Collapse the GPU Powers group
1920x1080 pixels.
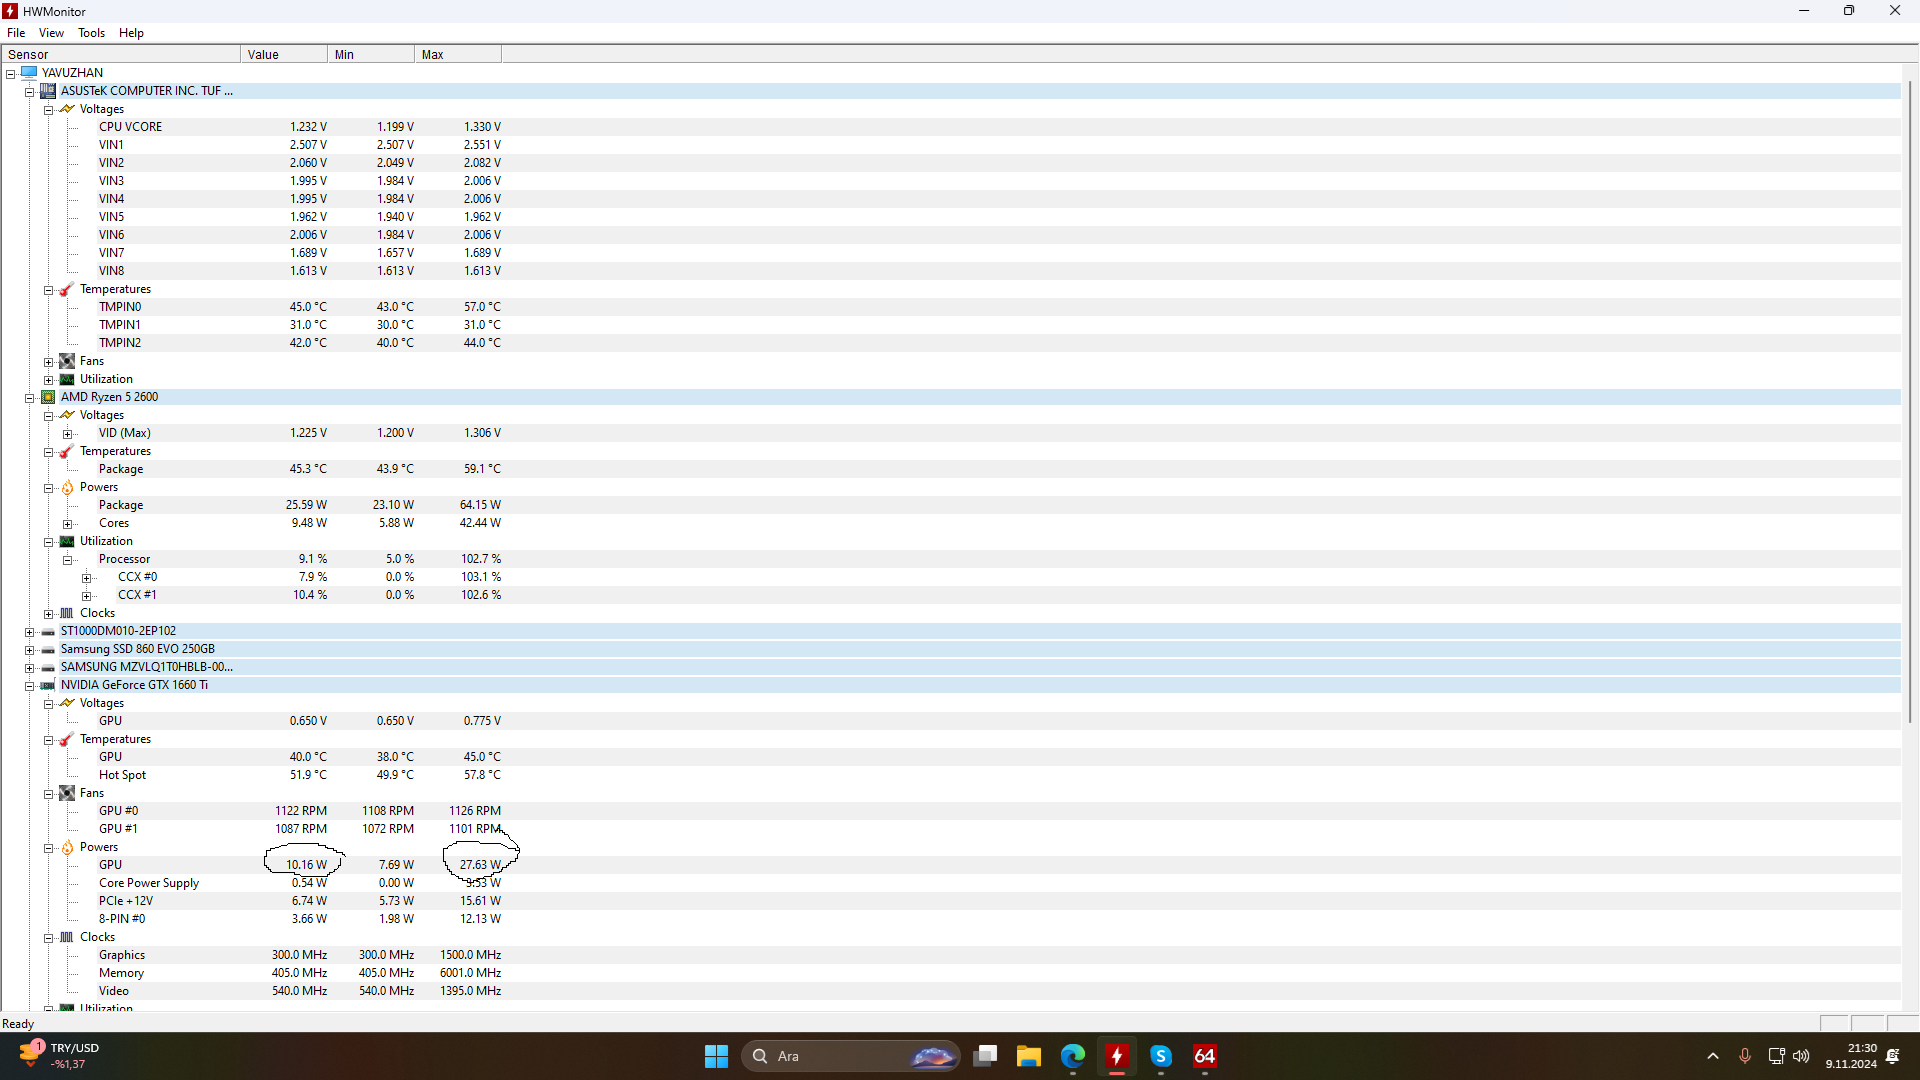48,847
